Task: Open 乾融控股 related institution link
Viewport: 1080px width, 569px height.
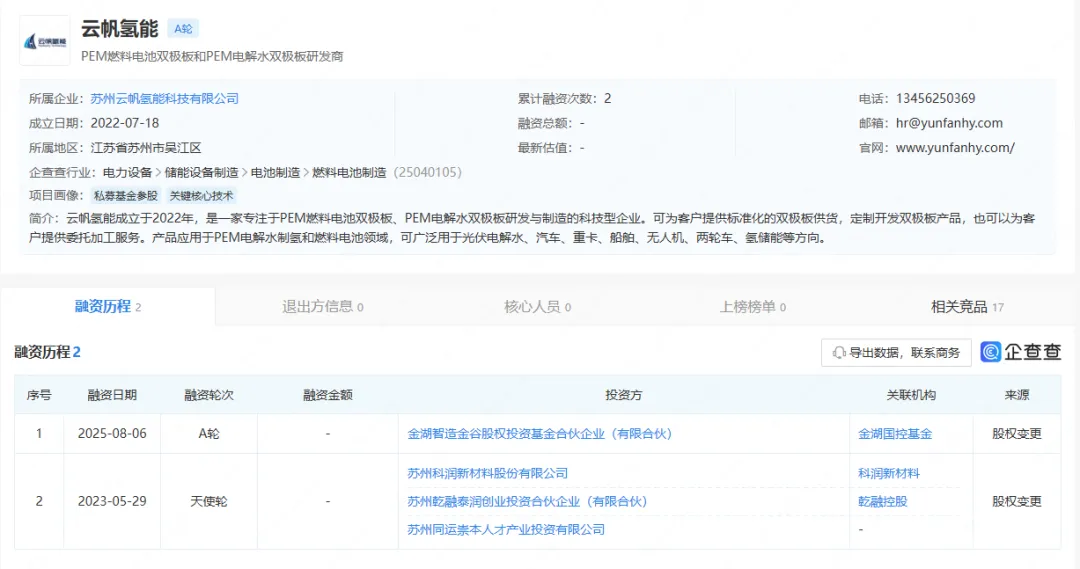Action: coord(882,501)
